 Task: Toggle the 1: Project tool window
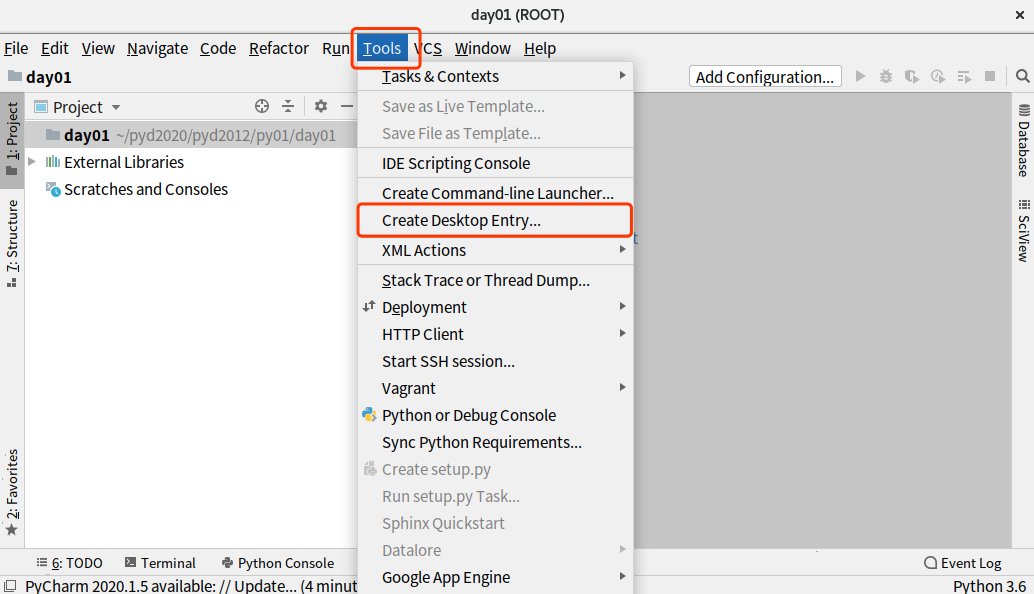pos(12,139)
